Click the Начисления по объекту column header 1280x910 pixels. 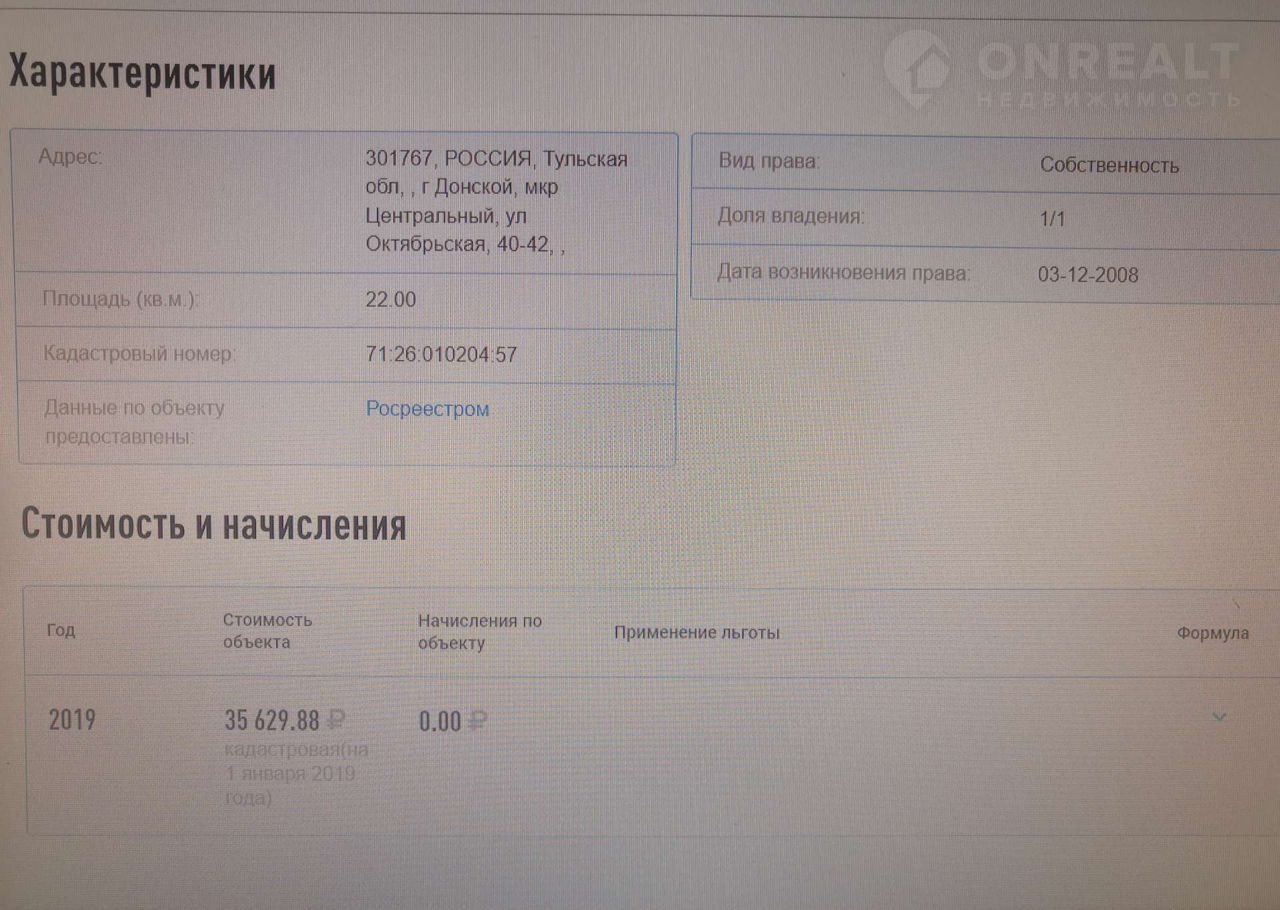[x=480, y=632]
